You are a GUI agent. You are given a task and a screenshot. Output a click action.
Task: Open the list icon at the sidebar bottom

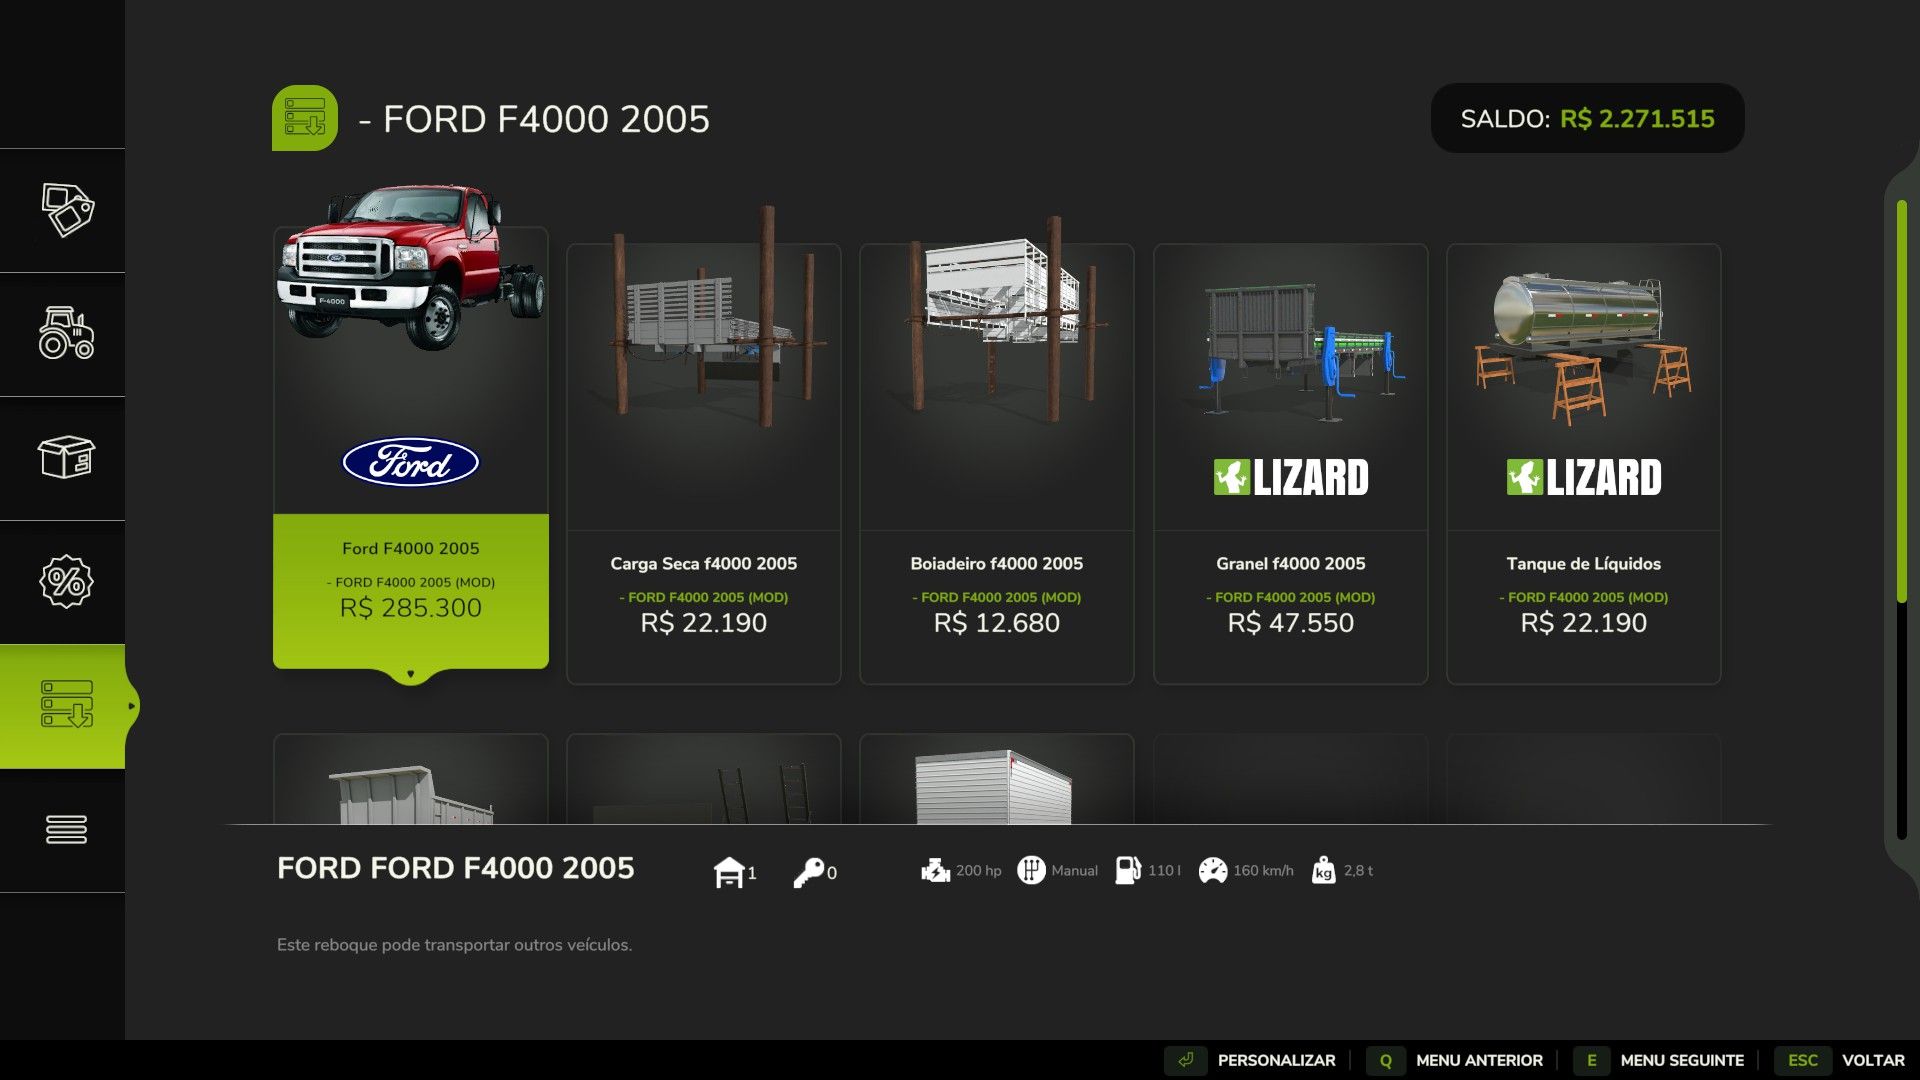coord(64,829)
